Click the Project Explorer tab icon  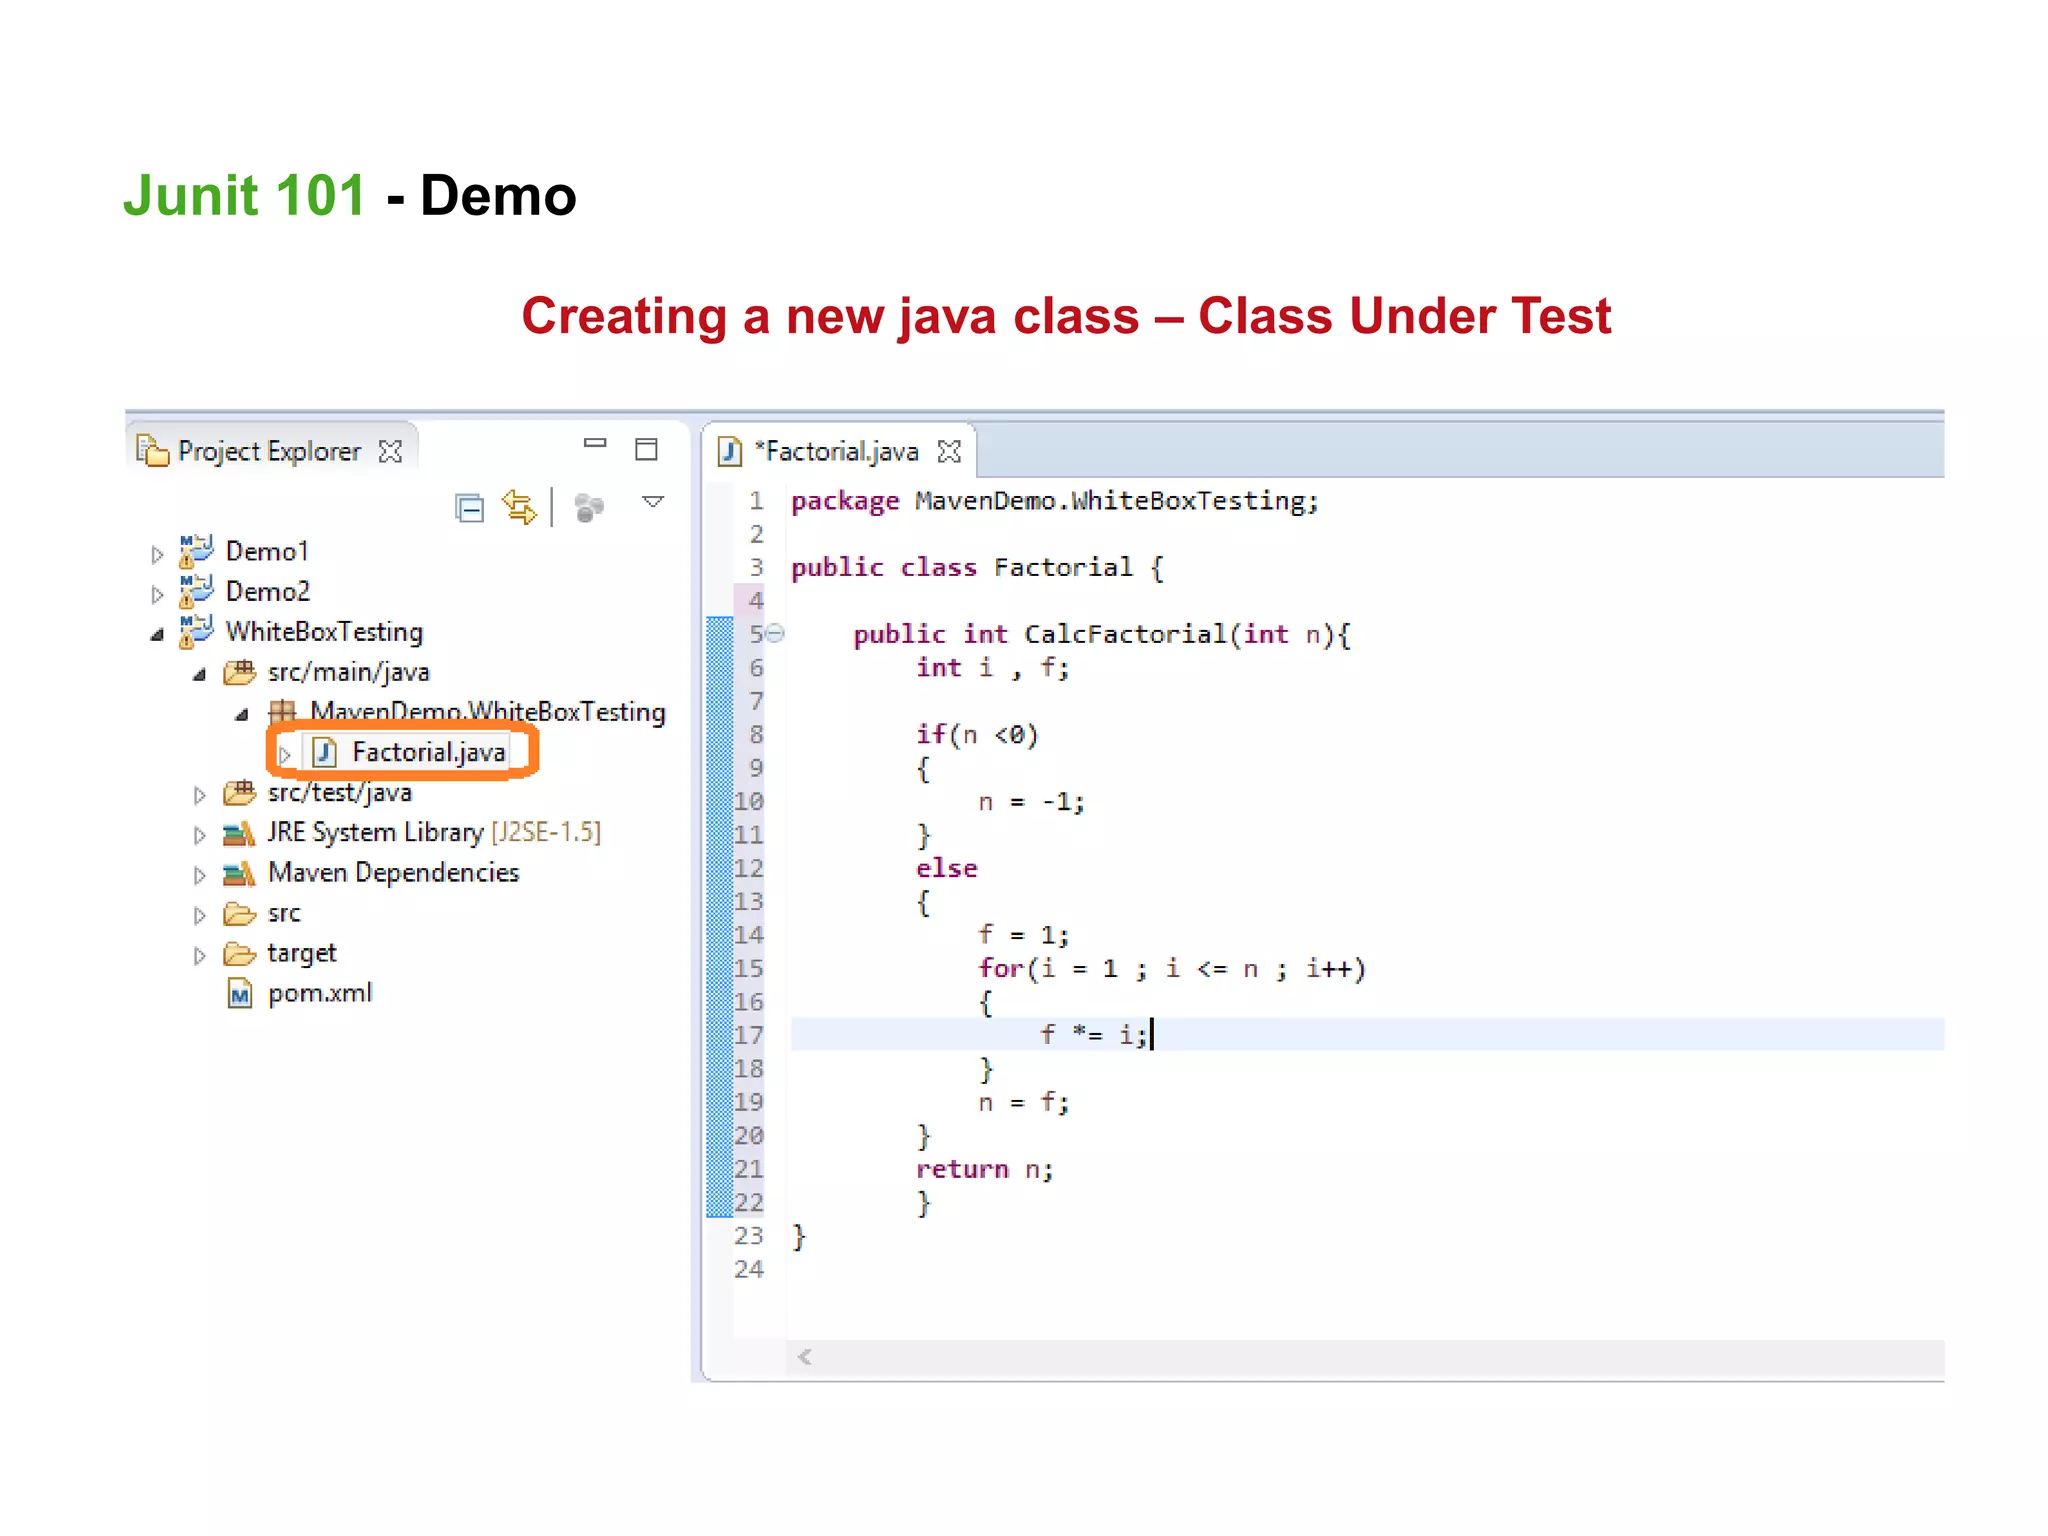tap(152, 451)
